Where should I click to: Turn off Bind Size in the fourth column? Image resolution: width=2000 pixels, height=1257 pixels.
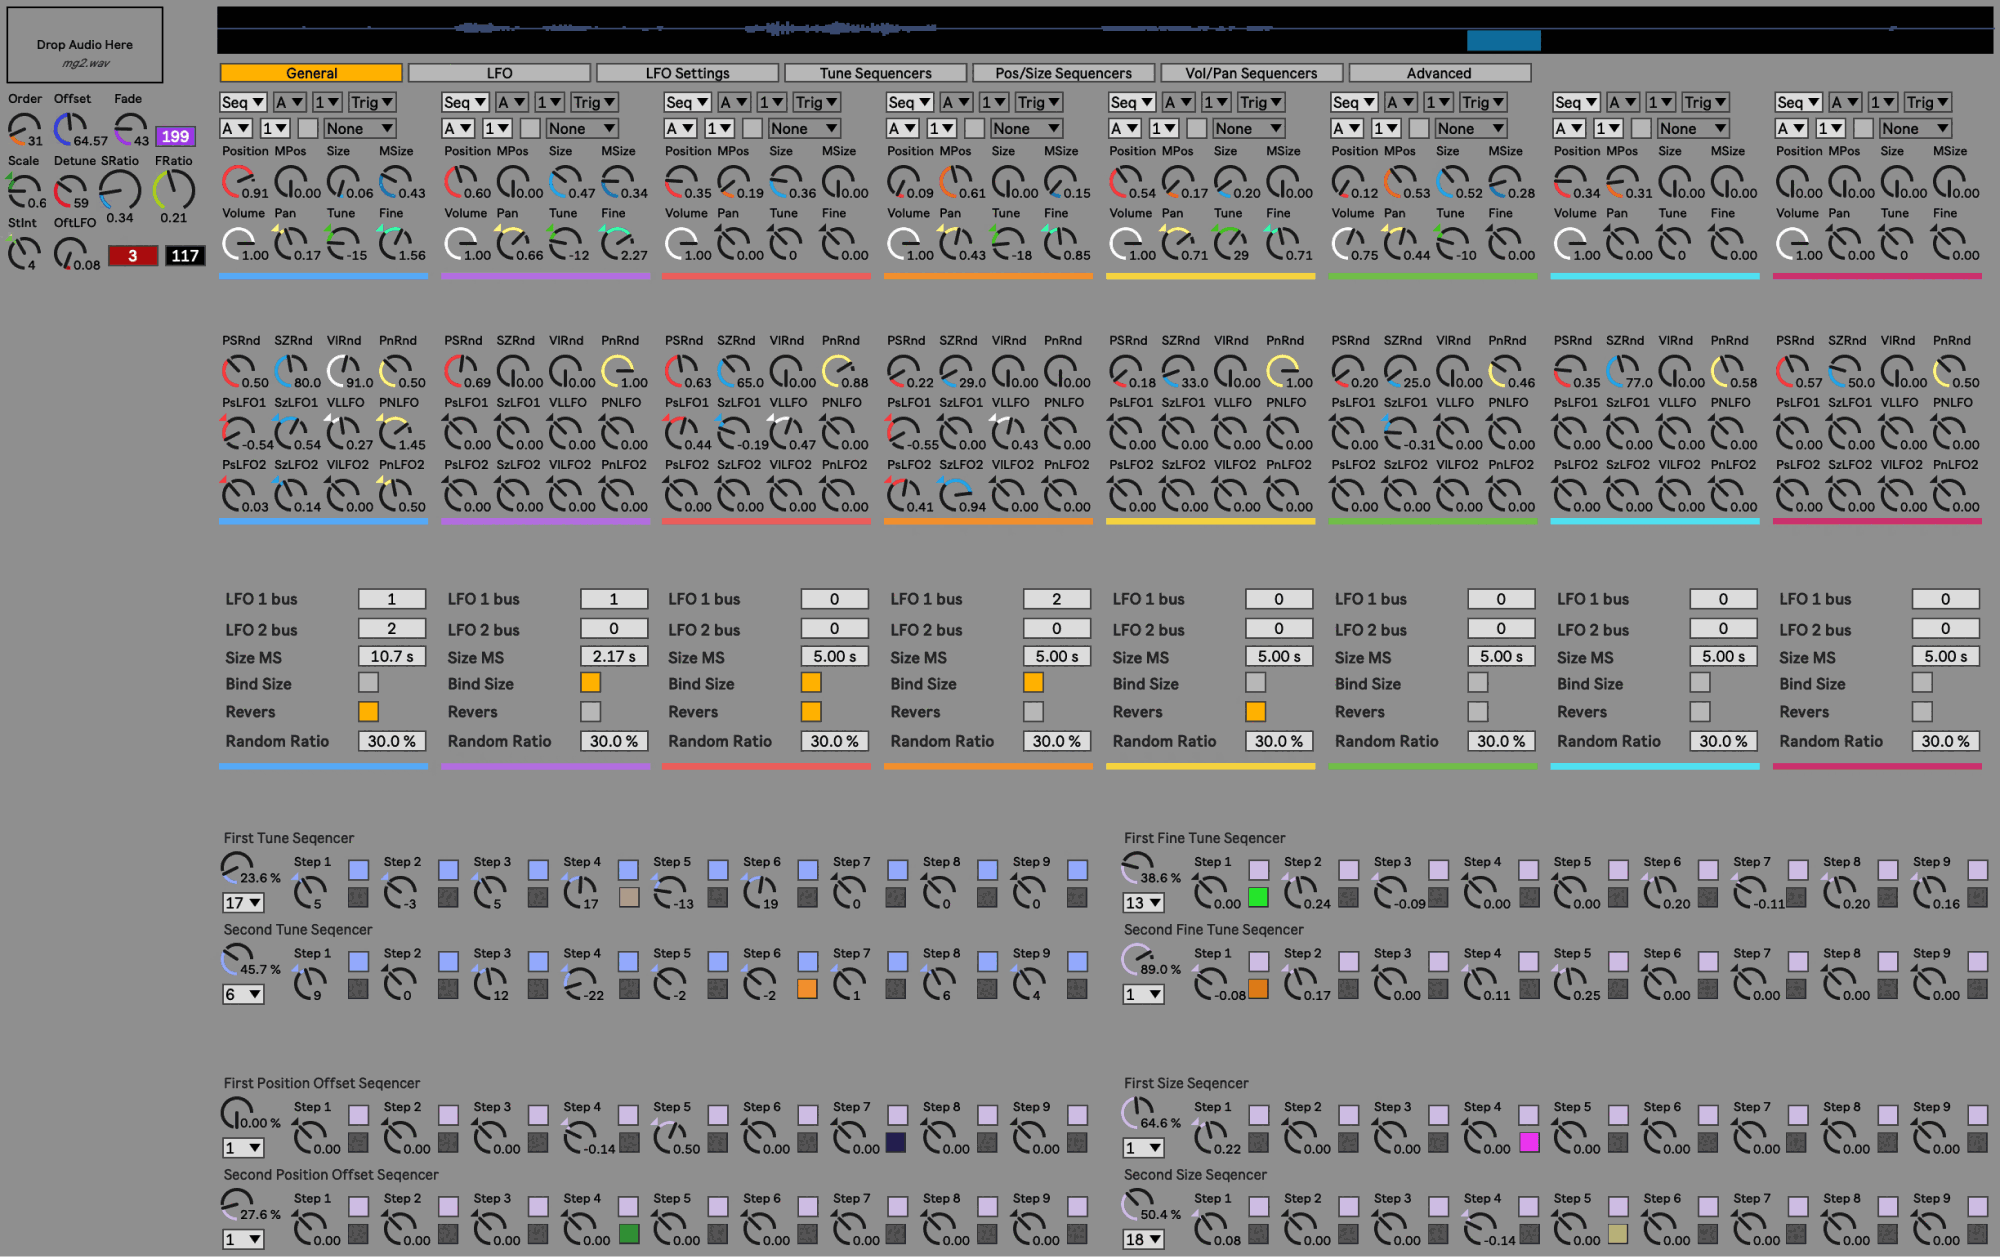[1033, 682]
